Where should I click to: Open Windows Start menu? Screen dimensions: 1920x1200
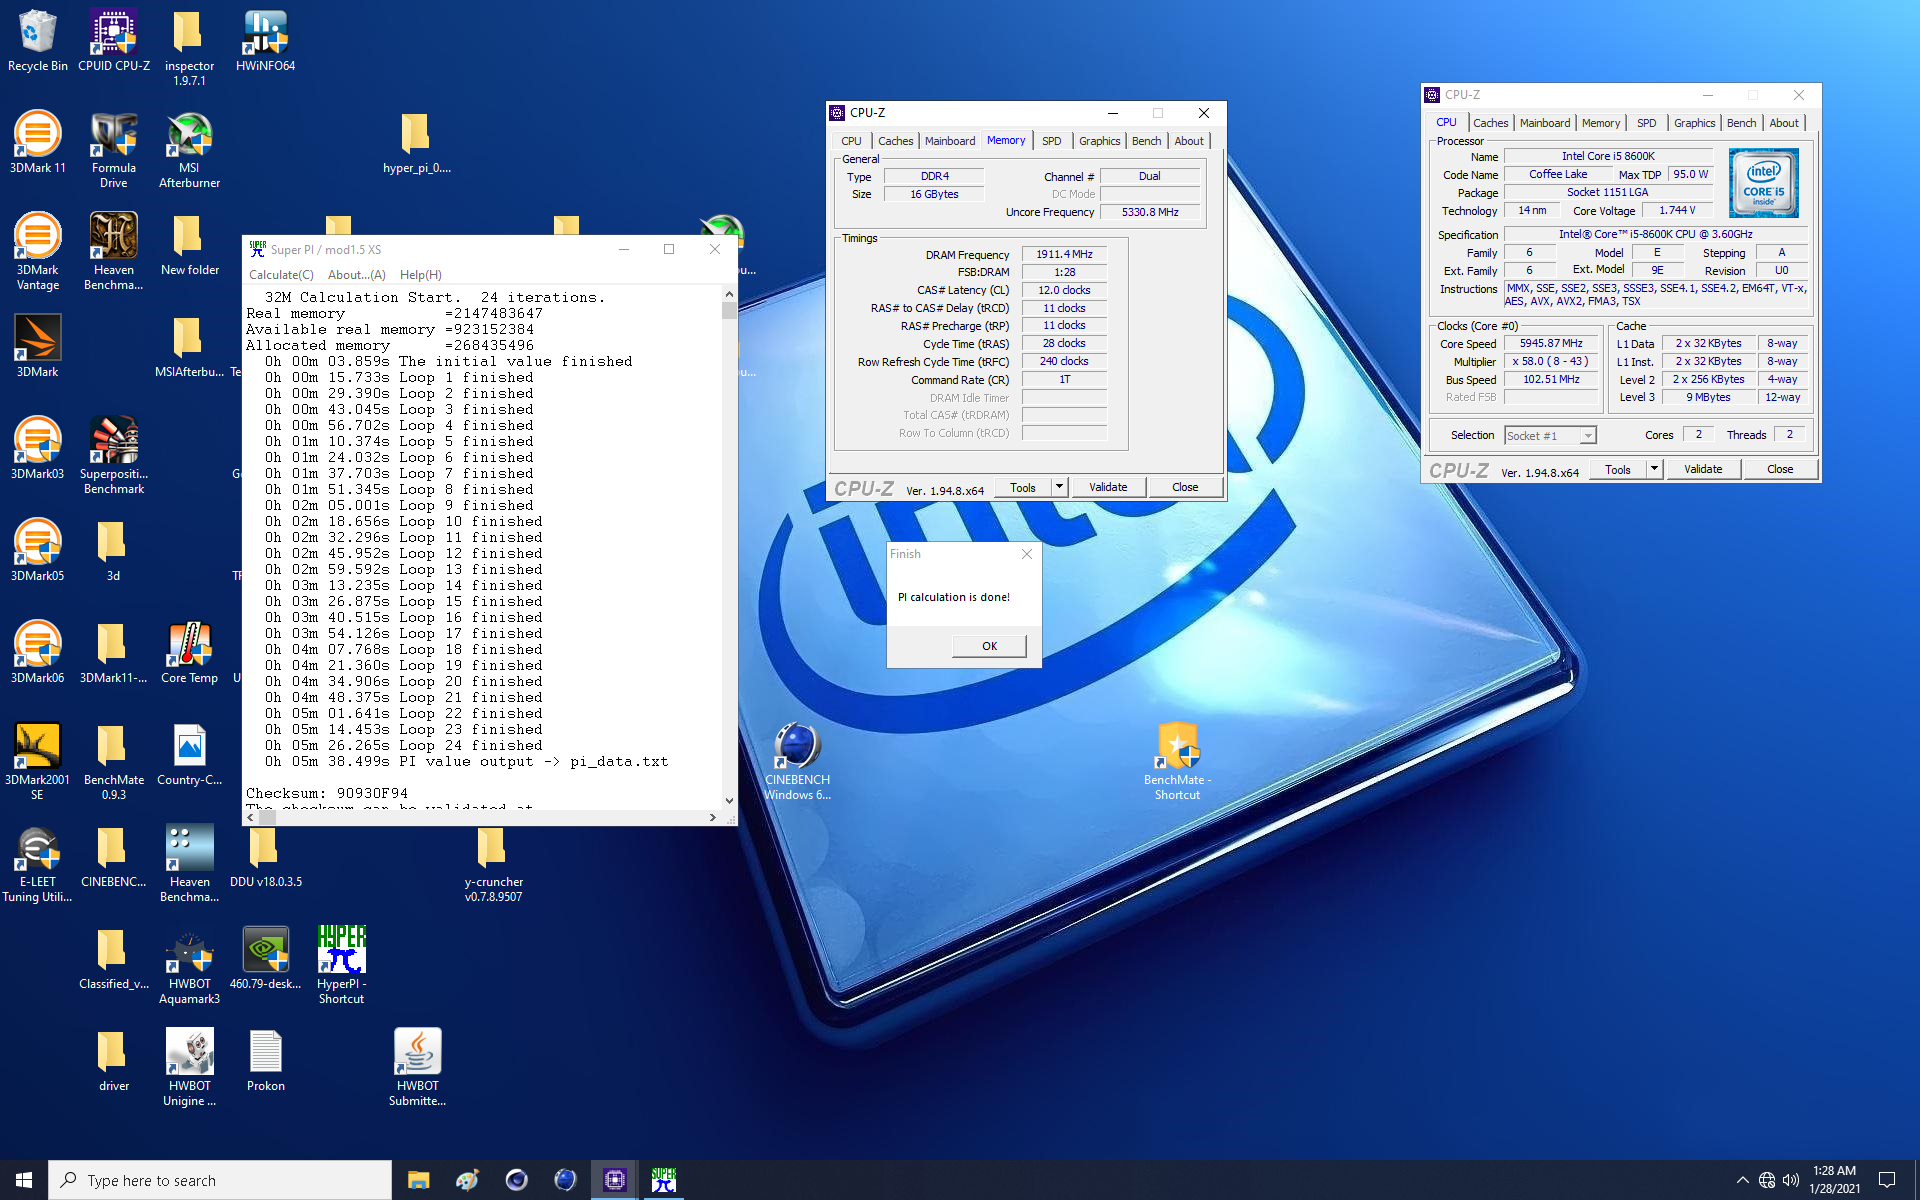click(x=24, y=1180)
